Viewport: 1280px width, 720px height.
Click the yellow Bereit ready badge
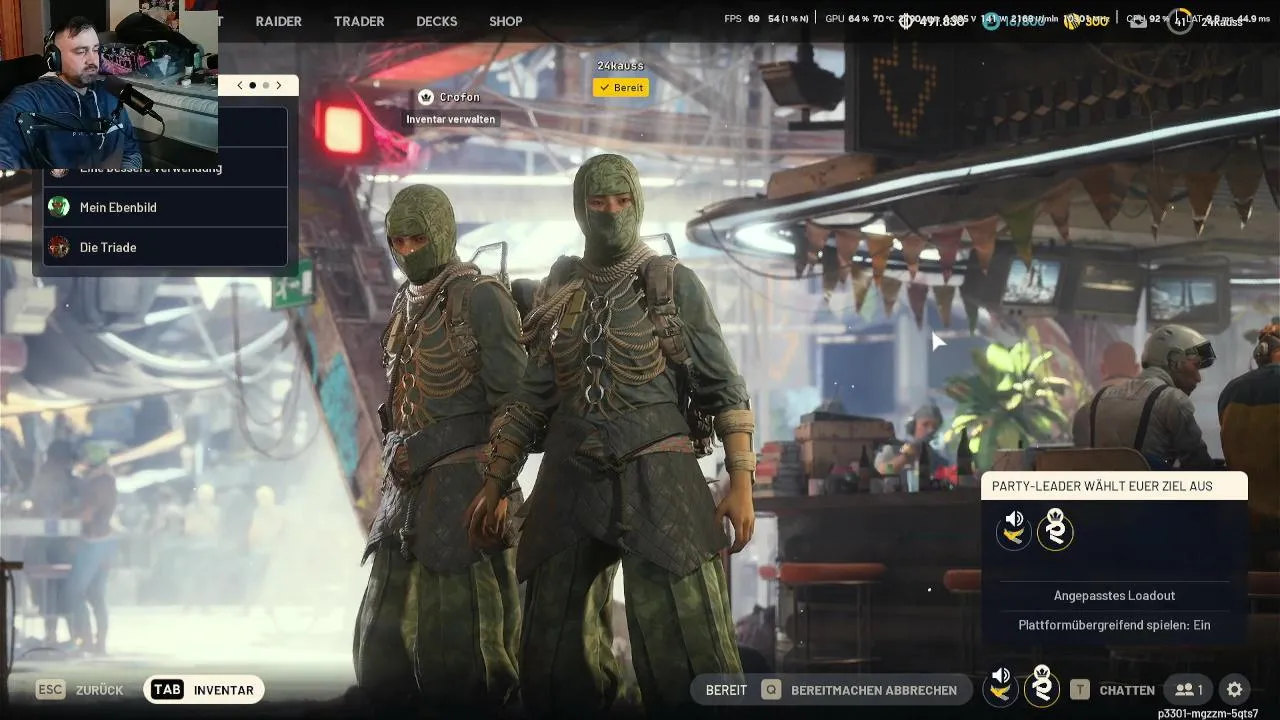[620, 88]
